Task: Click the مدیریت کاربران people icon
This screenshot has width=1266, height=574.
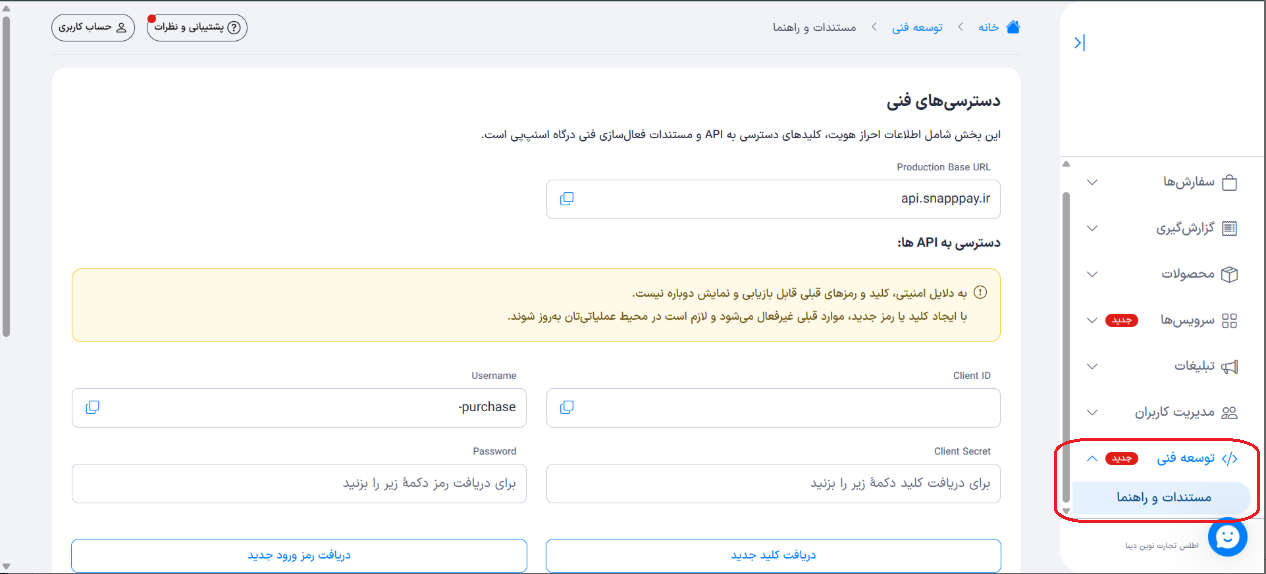Action: [x=1230, y=412]
